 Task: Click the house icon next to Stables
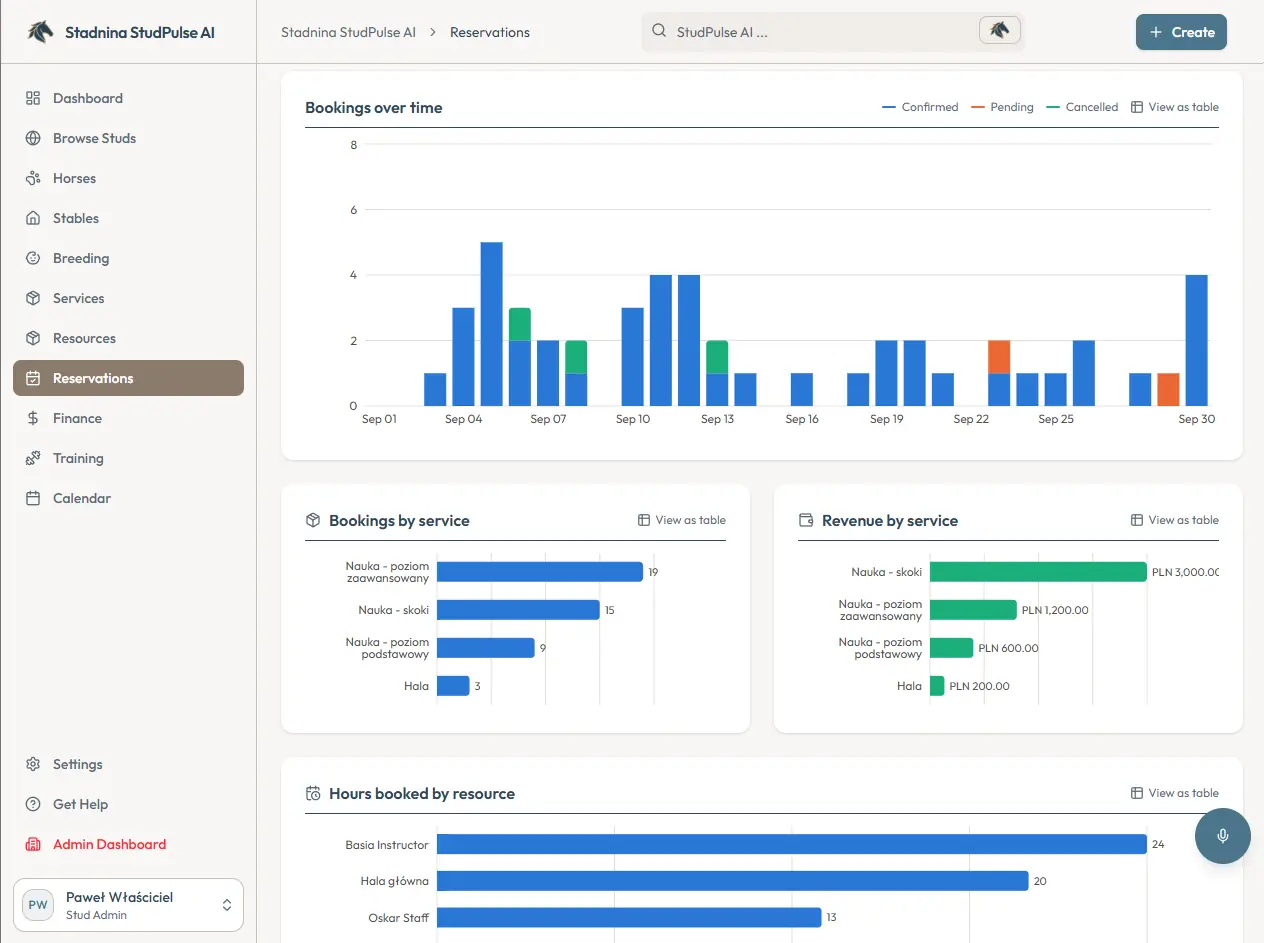33,218
